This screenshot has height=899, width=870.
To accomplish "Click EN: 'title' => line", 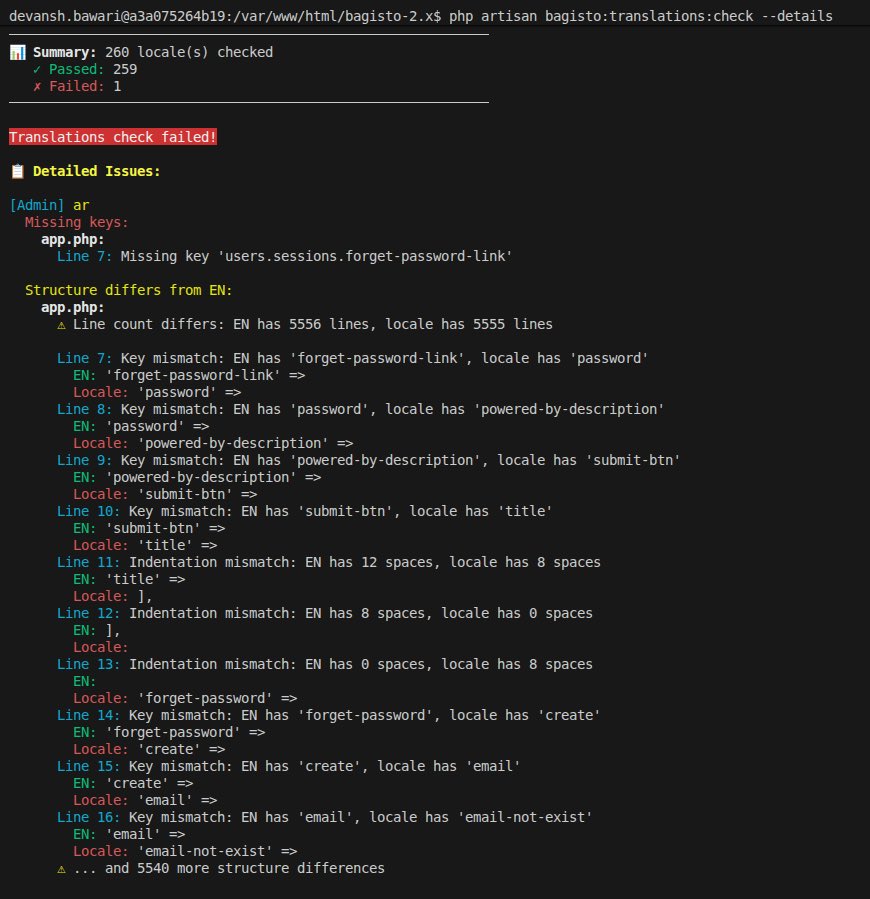I will [x=129, y=580].
